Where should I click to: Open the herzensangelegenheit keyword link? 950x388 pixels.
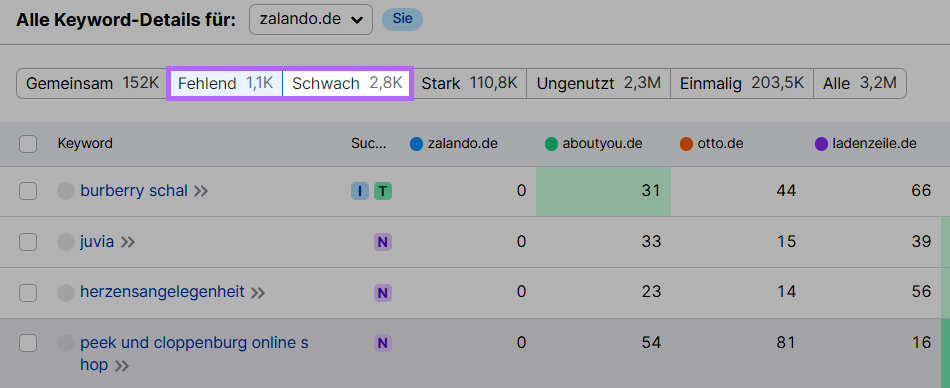[x=162, y=292]
